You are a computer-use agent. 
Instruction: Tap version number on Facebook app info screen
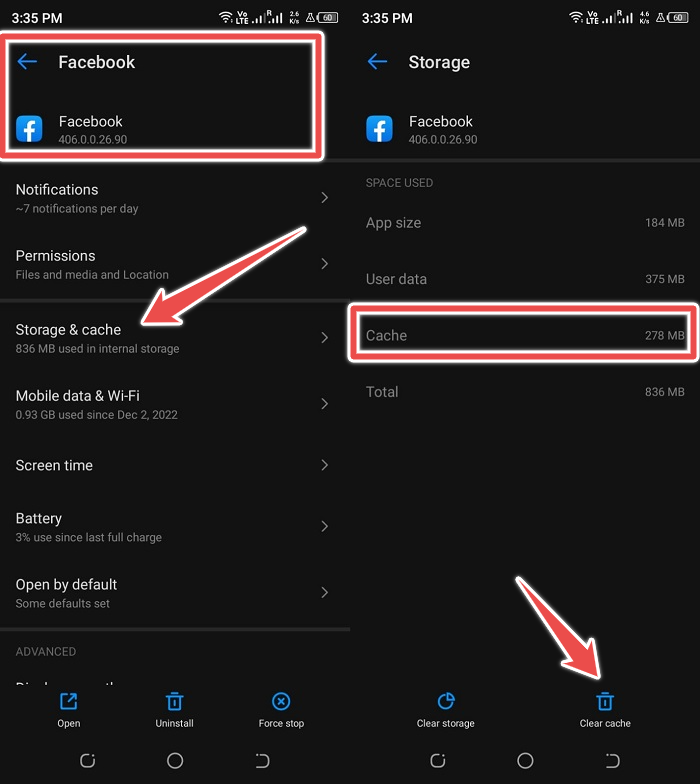[x=92, y=140]
